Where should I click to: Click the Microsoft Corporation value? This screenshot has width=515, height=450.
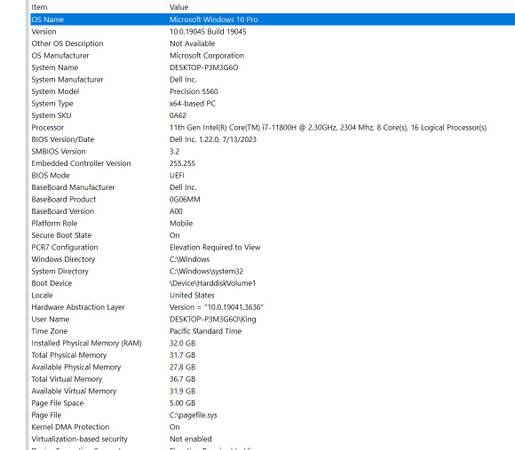pyautogui.click(x=207, y=56)
